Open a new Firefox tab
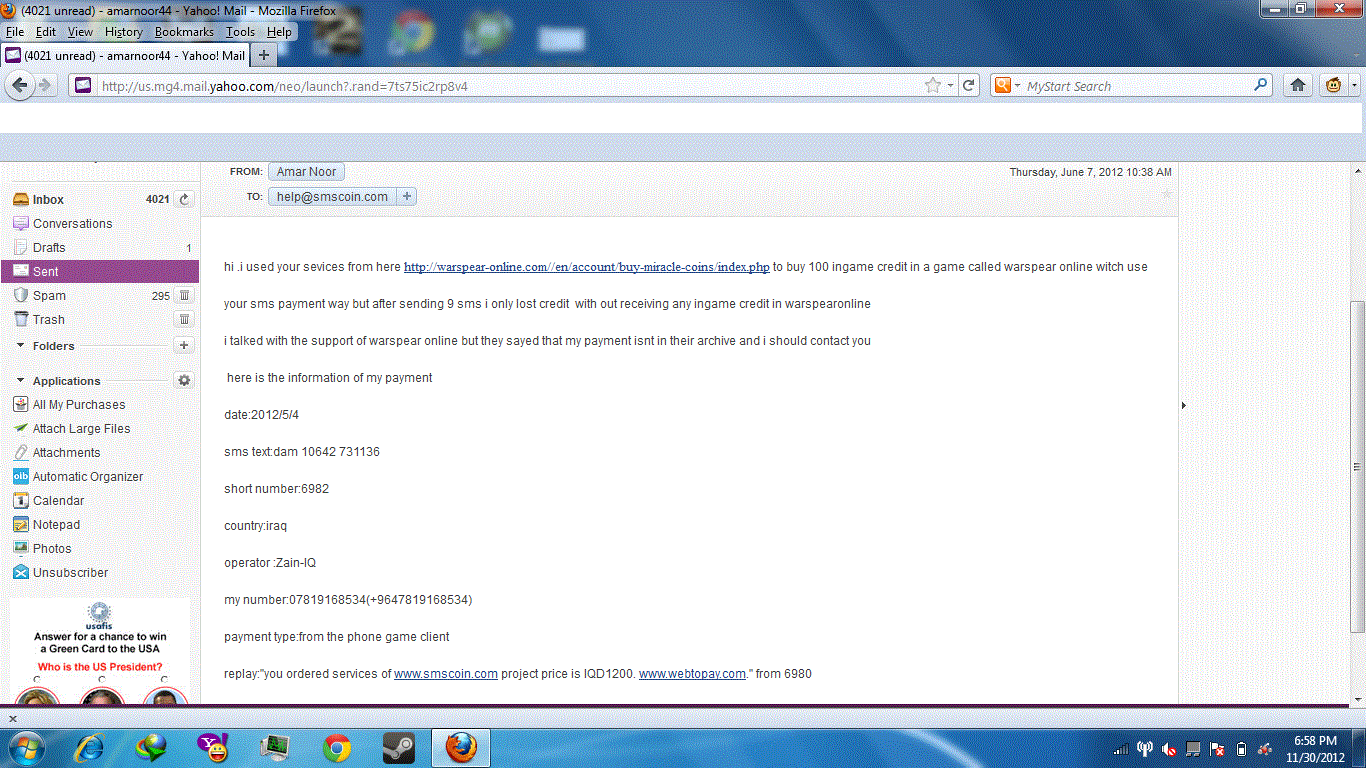This screenshot has height=768, width=1366. tap(264, 55)
